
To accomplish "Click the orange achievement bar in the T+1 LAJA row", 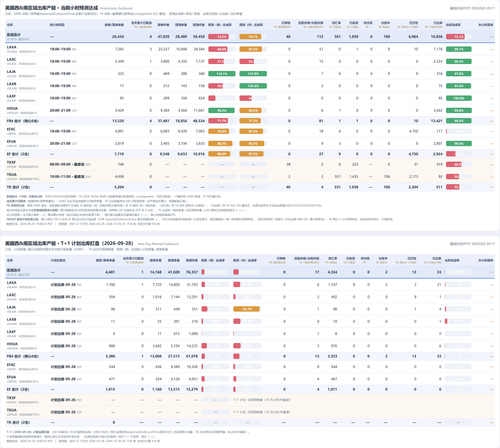I will (246, 309).
